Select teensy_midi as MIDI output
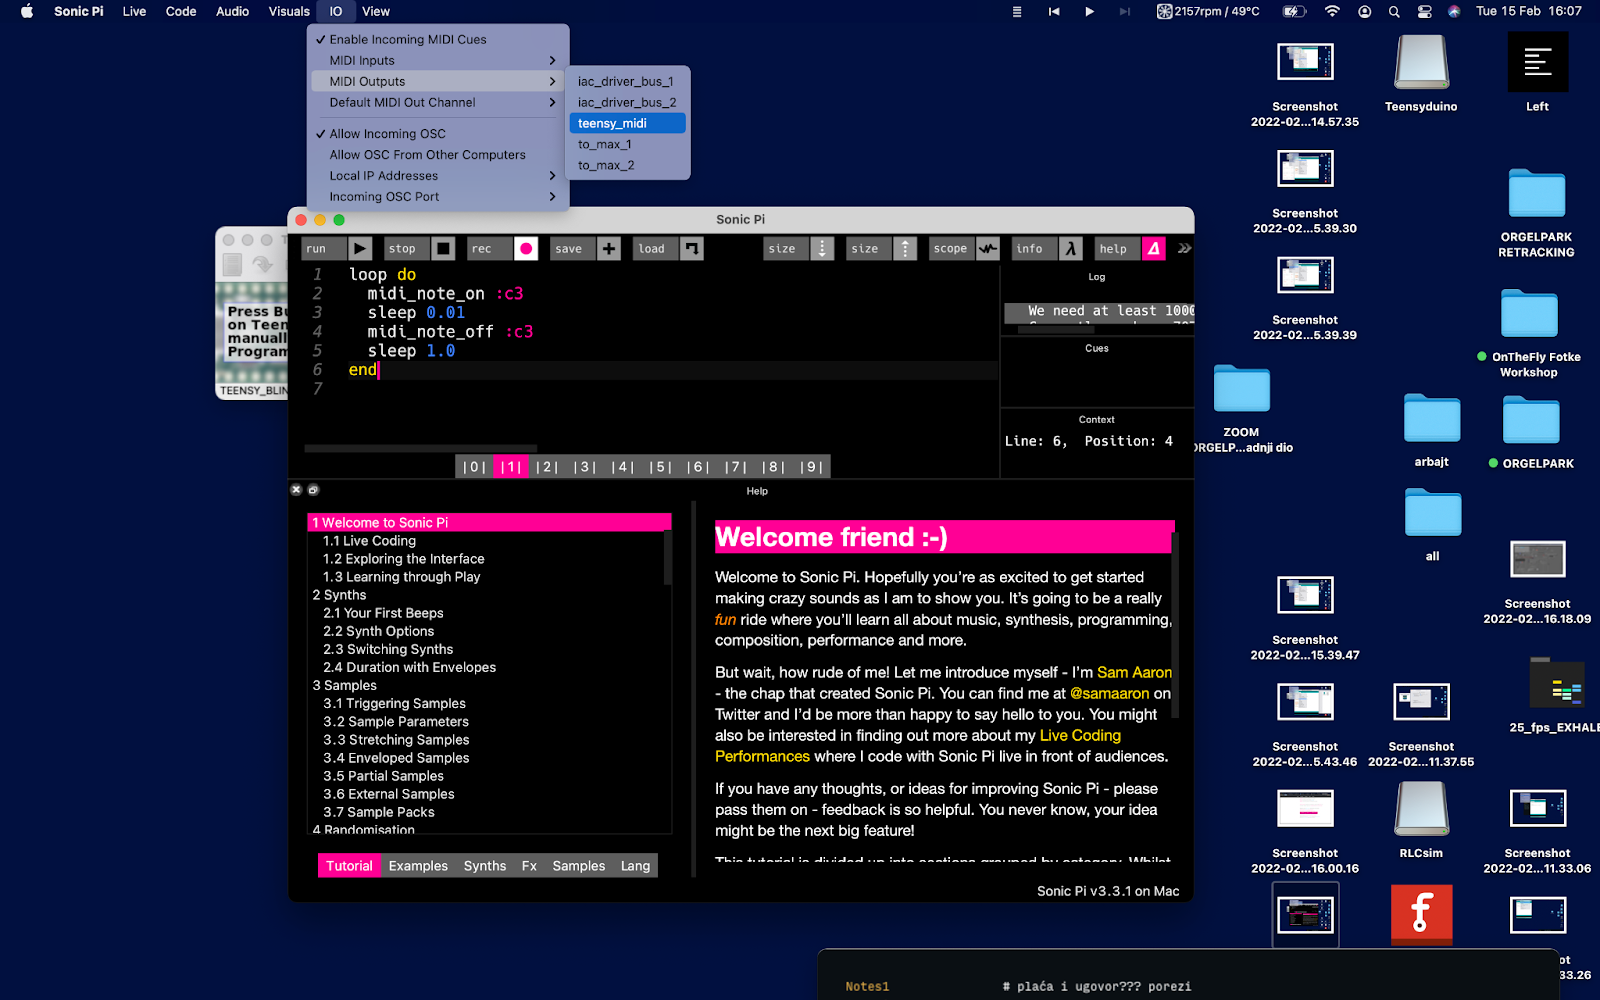Viewport: 1600px width, 1000px height. pyautogui.click(x=612, y=123)
